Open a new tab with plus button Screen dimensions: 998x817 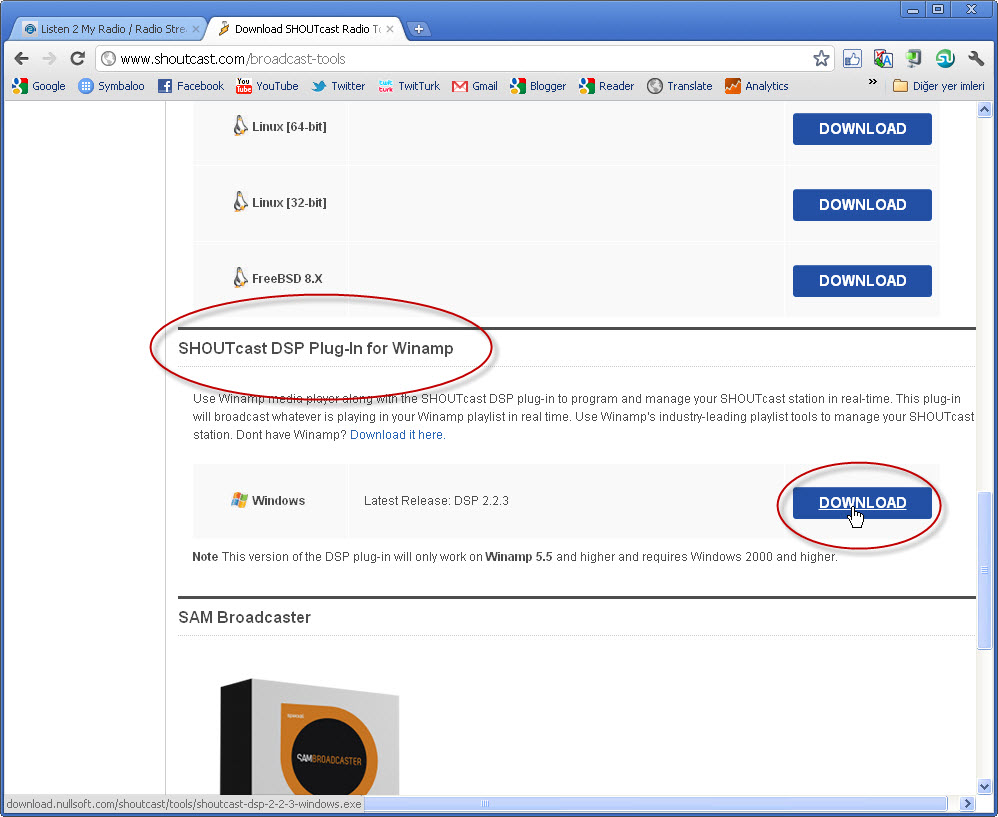(x=418, y=29)
